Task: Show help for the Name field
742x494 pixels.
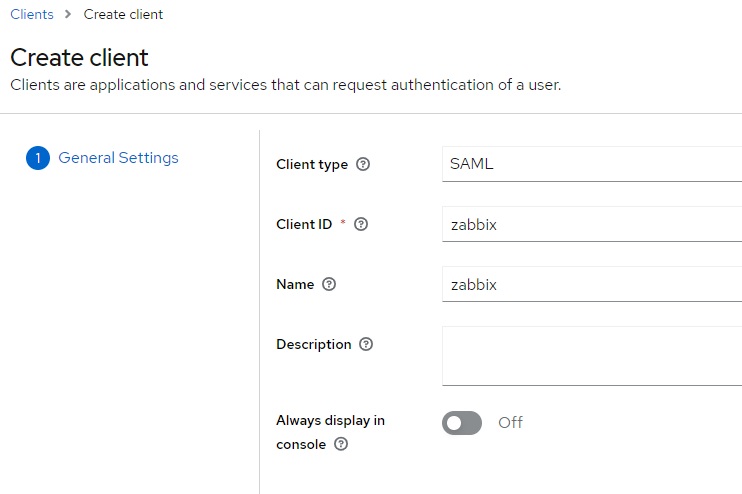Action: pos(329,284)
